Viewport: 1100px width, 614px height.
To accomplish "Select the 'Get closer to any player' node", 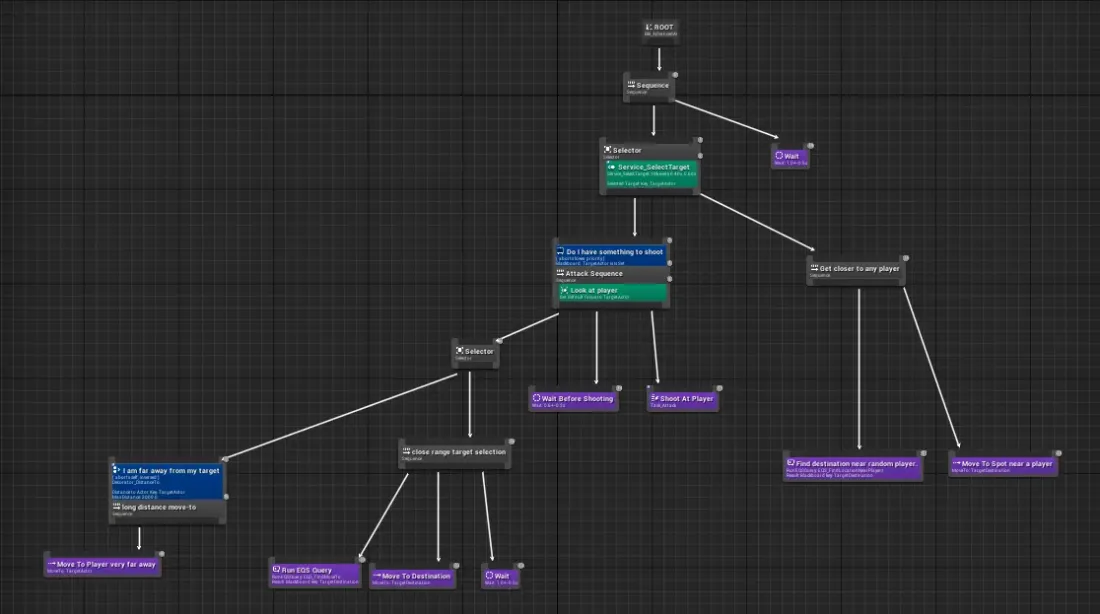I will click(x=855, y=270).
